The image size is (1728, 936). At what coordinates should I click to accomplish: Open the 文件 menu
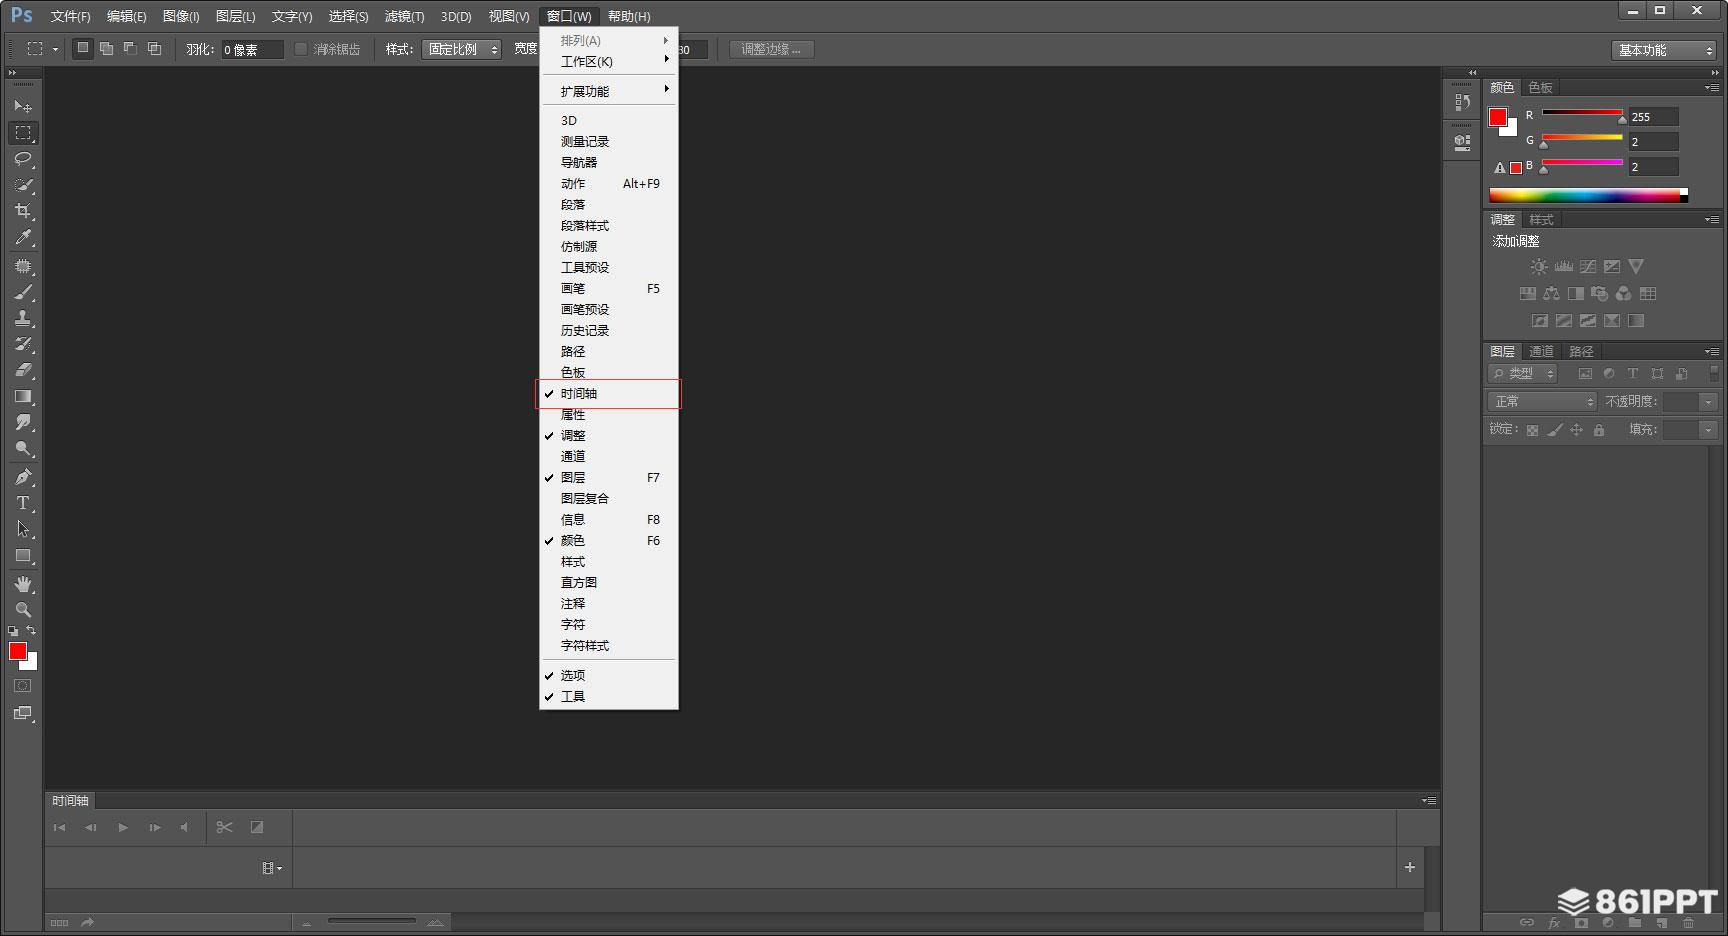point(70,16)
